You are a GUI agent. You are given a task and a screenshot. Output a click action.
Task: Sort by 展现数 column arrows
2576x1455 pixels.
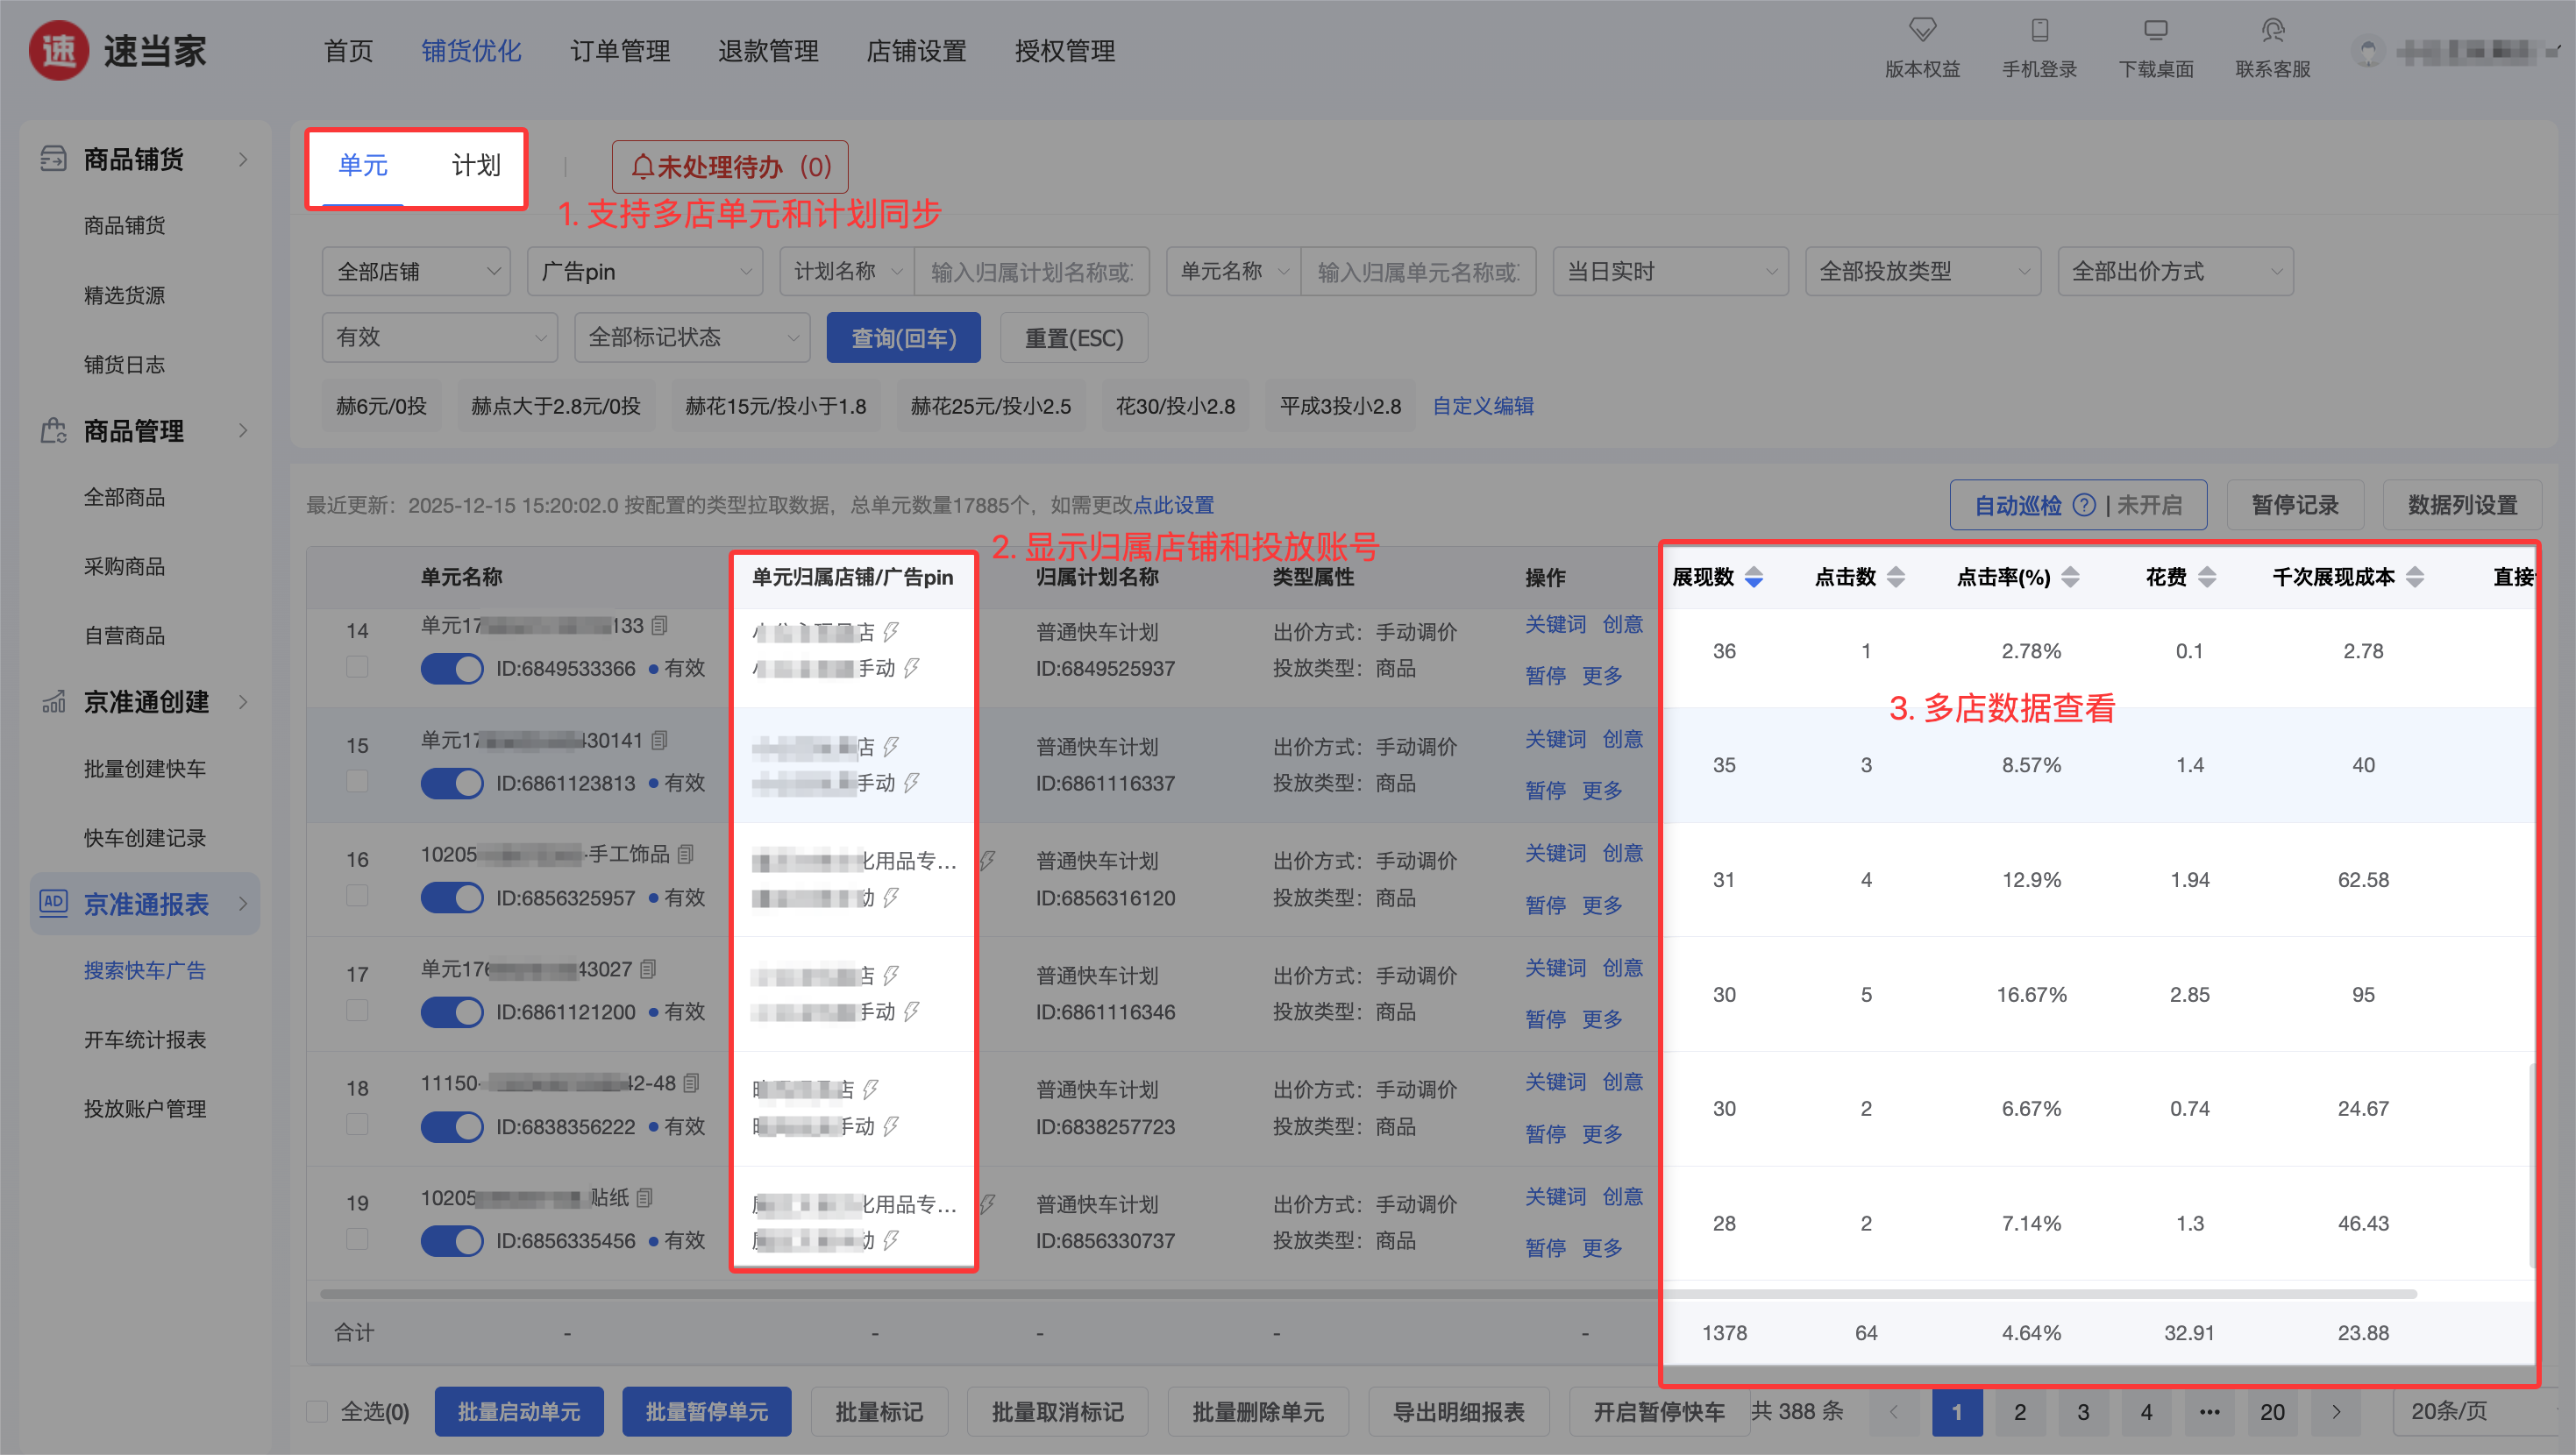pyautogui.click(x=1753, y=577)
